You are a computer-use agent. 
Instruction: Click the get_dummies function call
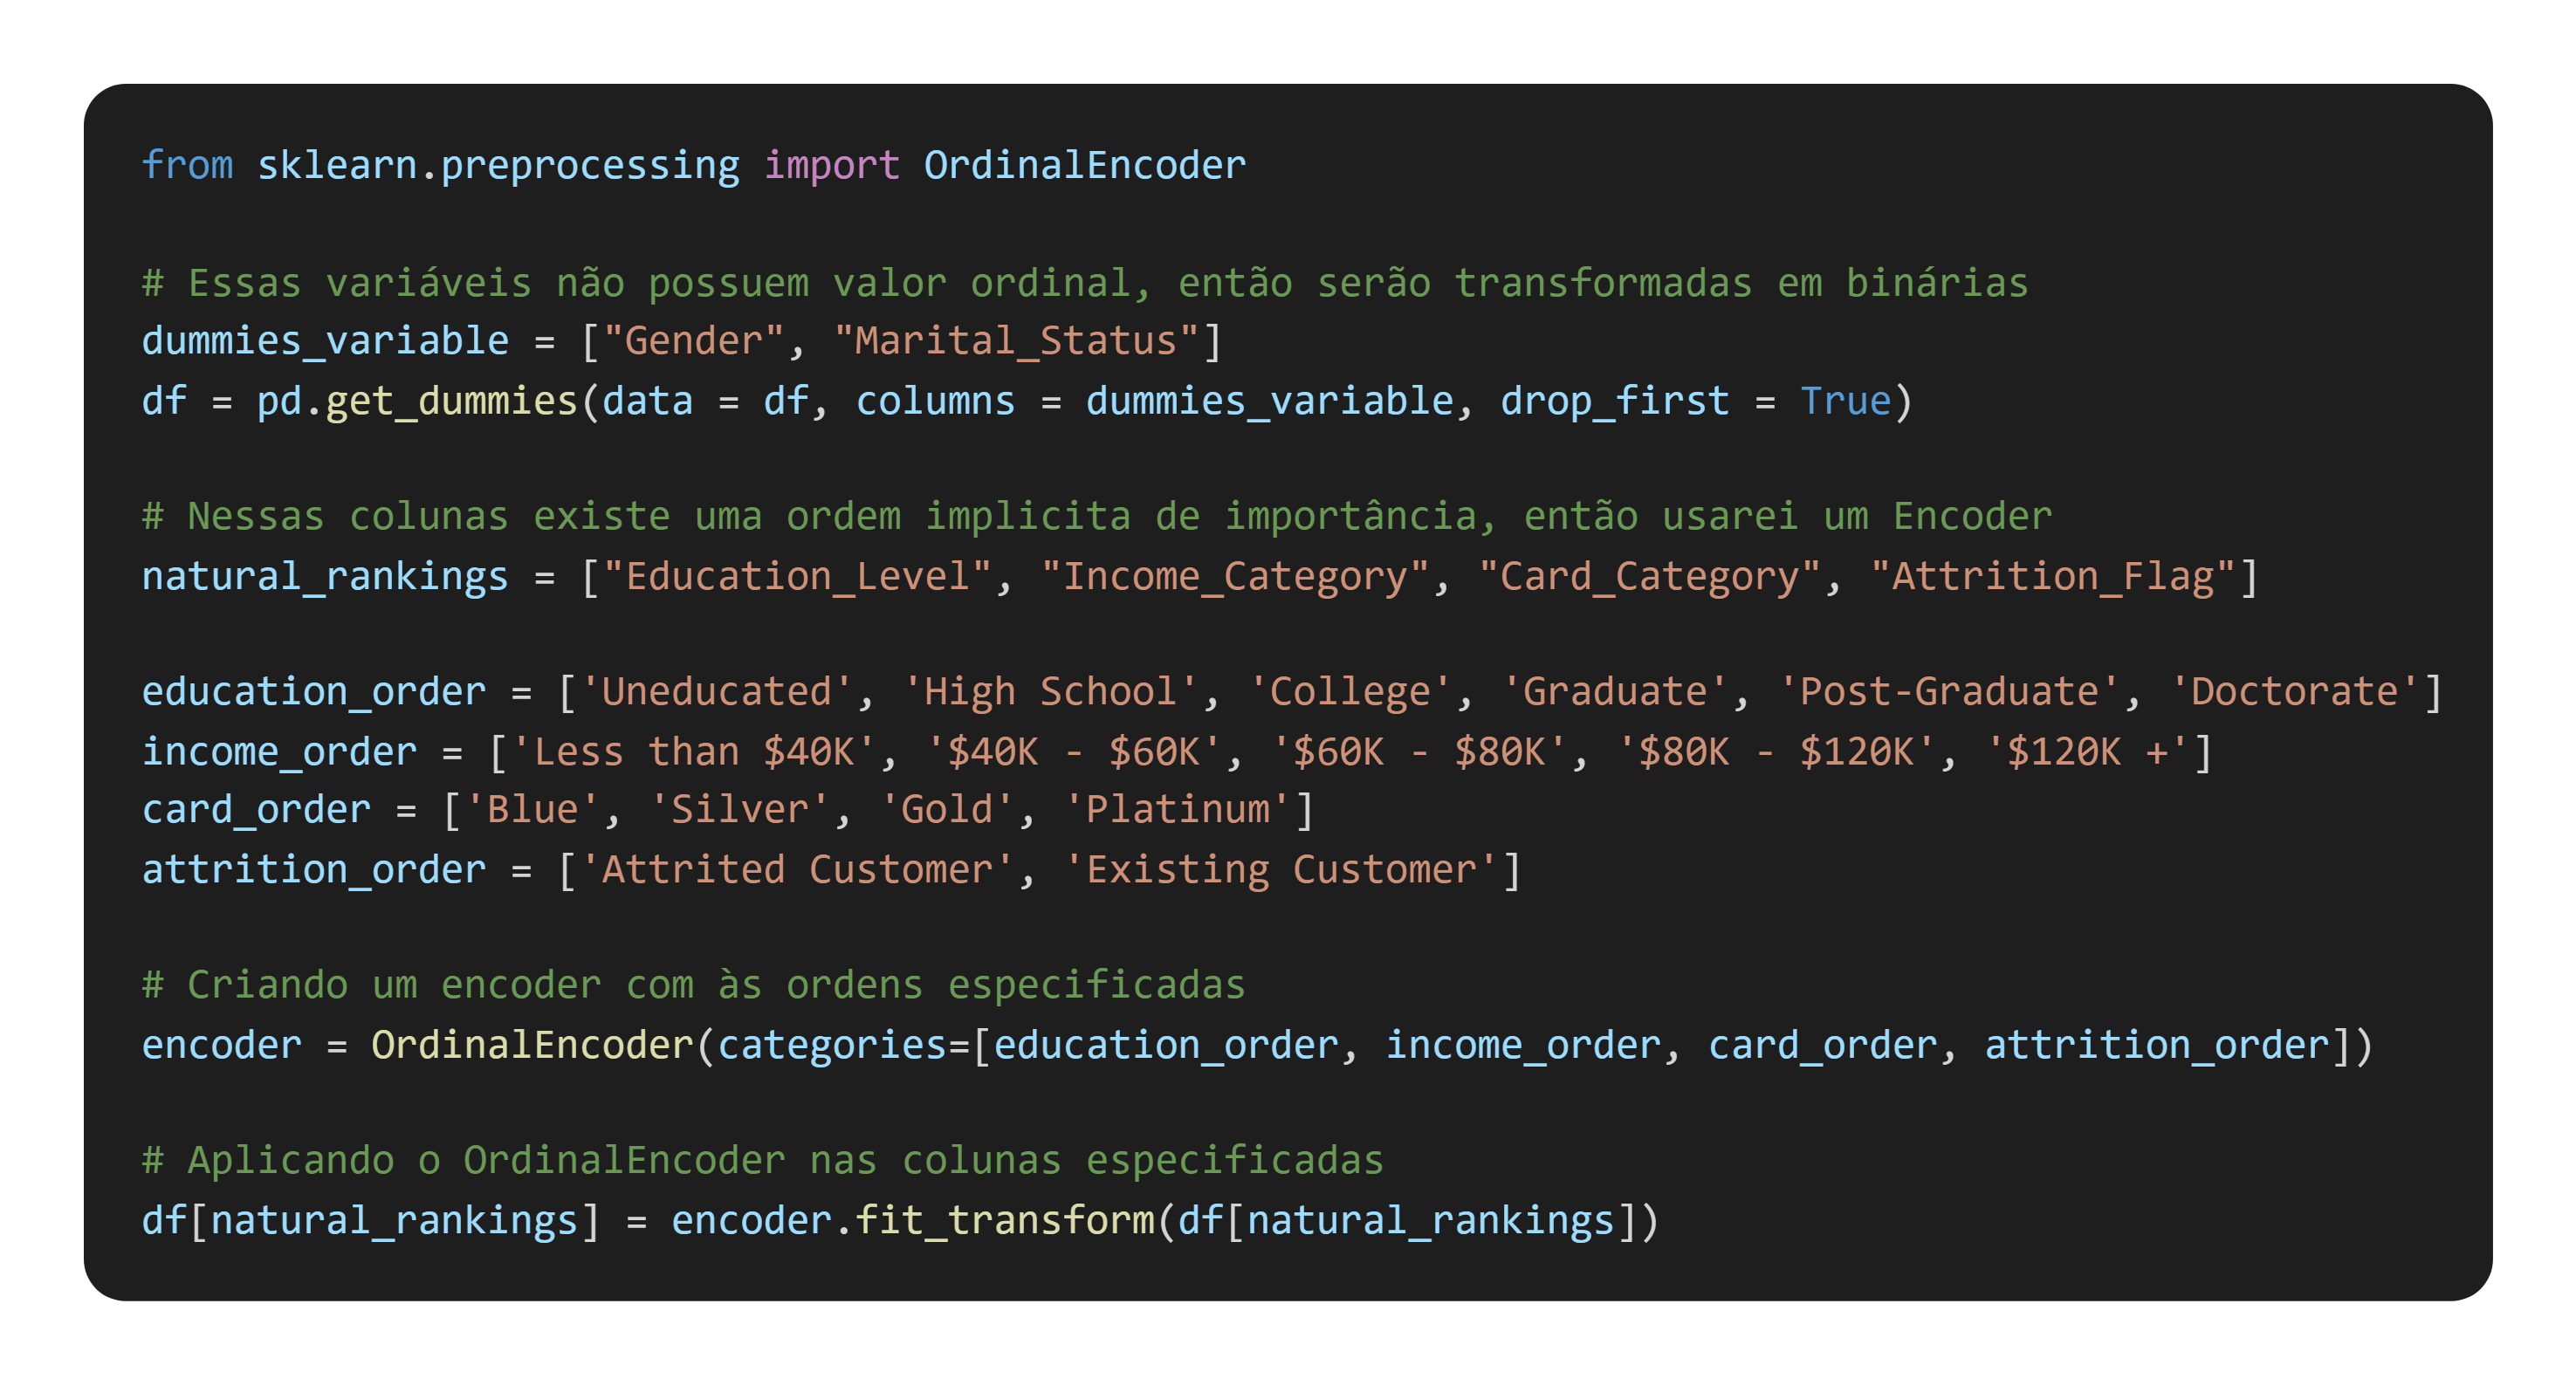[x=452, y=401]
